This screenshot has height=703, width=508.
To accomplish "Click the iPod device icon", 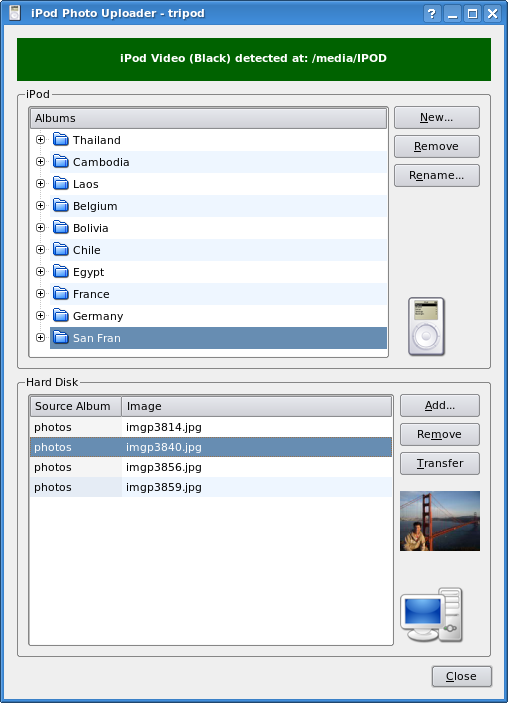I will point(426,326).
